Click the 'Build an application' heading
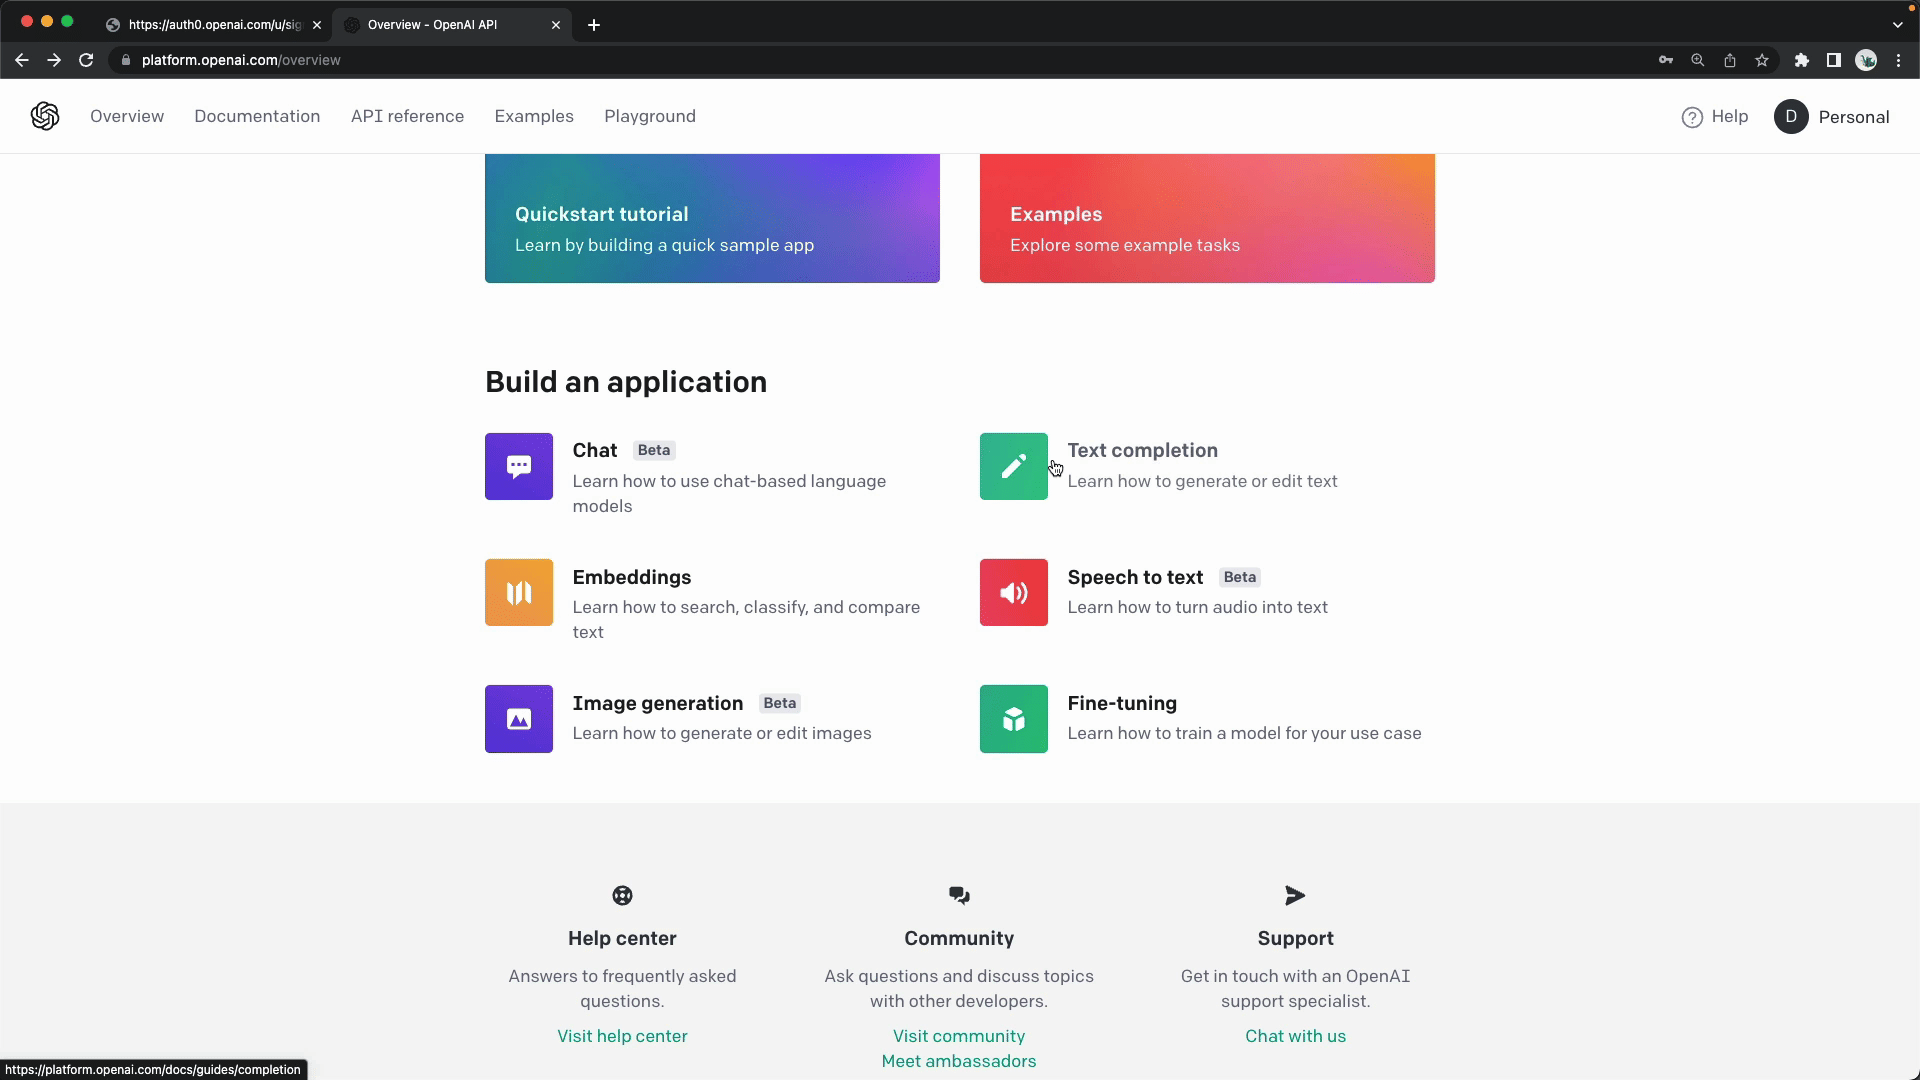Screen dimensions: 1920x1080 coord(626,382)
